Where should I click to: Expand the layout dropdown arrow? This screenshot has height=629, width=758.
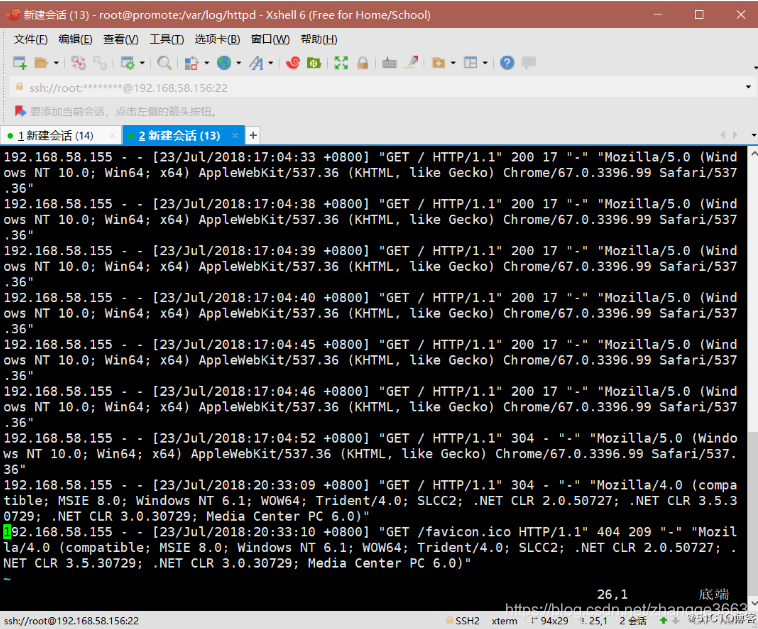[485, 63]
